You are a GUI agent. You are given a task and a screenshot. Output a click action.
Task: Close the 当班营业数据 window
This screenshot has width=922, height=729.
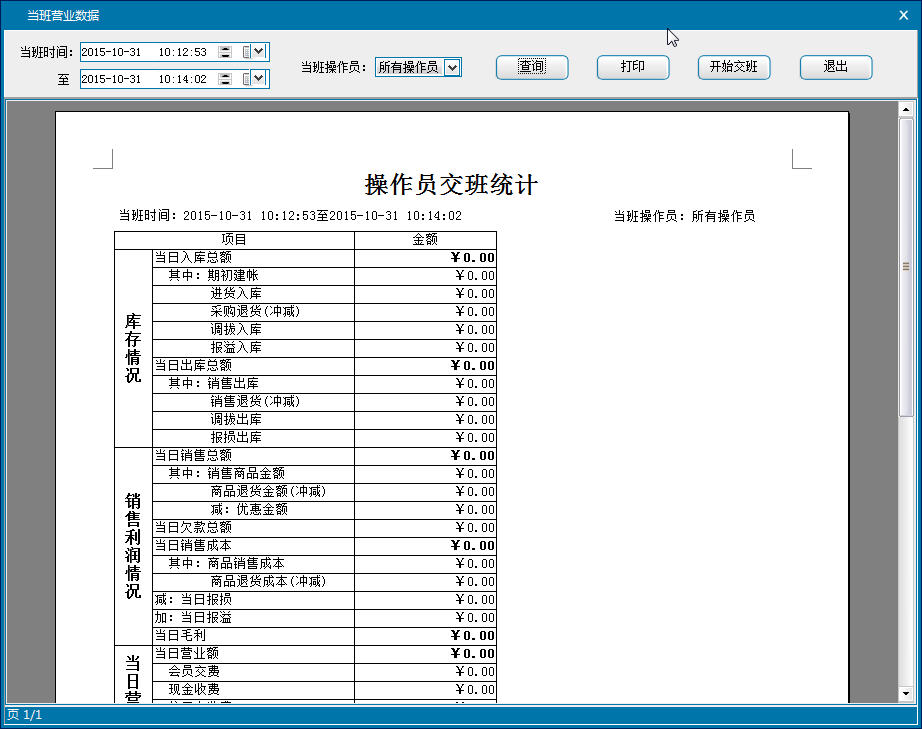click(904, 15)
